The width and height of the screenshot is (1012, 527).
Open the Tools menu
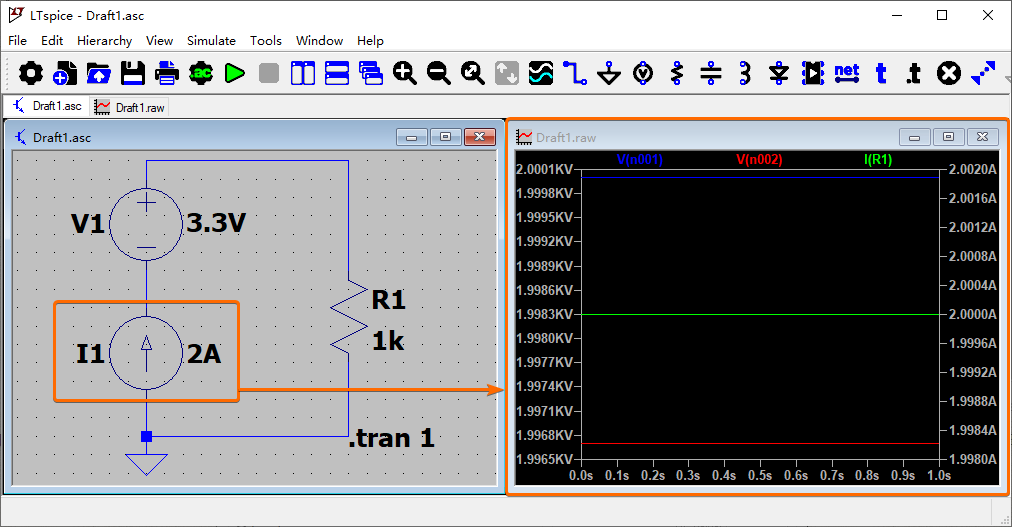tap(266, 41)
